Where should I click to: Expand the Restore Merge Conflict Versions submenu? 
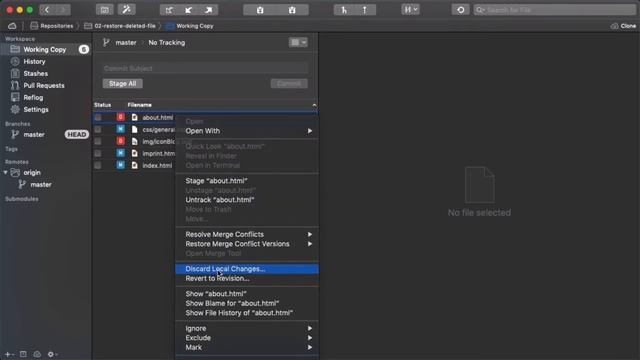[247, 244]
